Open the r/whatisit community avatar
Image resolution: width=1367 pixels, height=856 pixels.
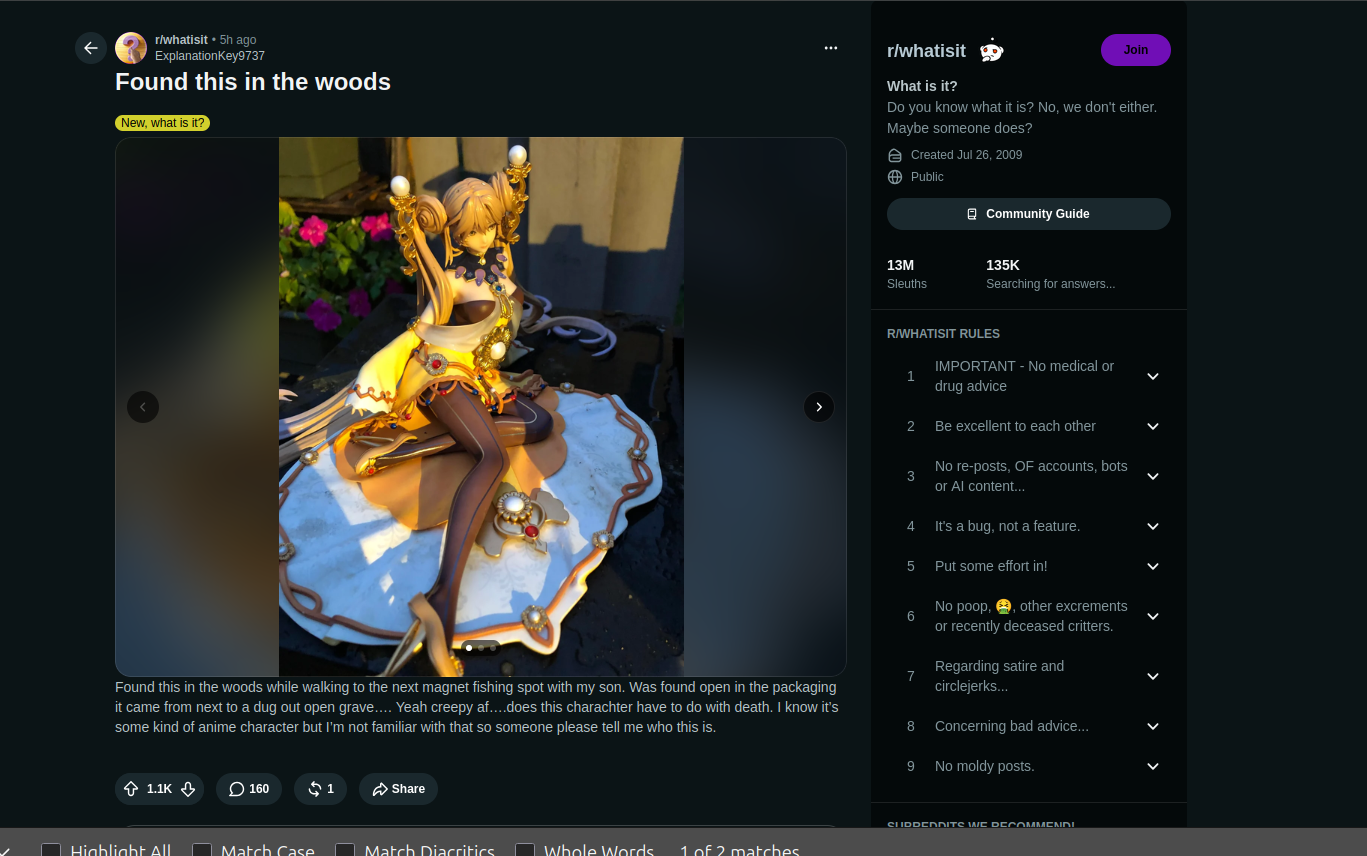click(131, 48)
